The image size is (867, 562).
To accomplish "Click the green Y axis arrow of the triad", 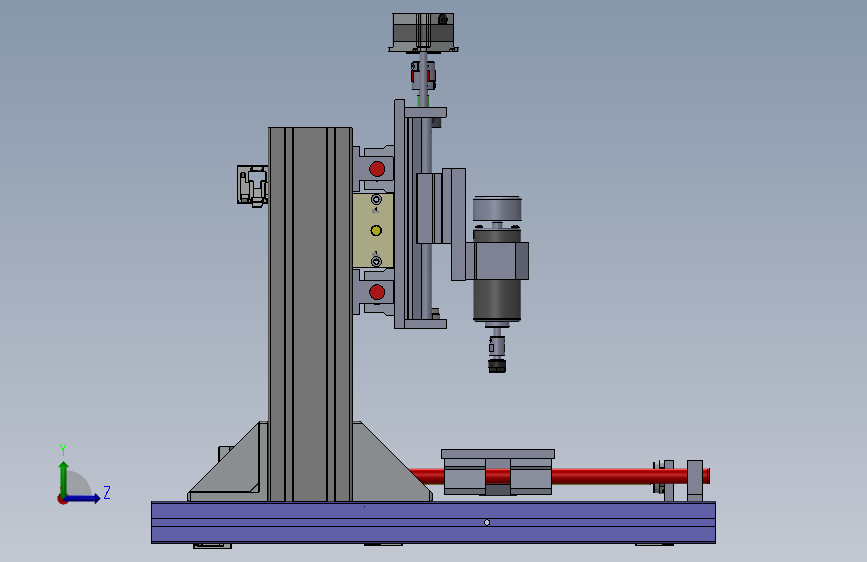I will click(64, 479).
